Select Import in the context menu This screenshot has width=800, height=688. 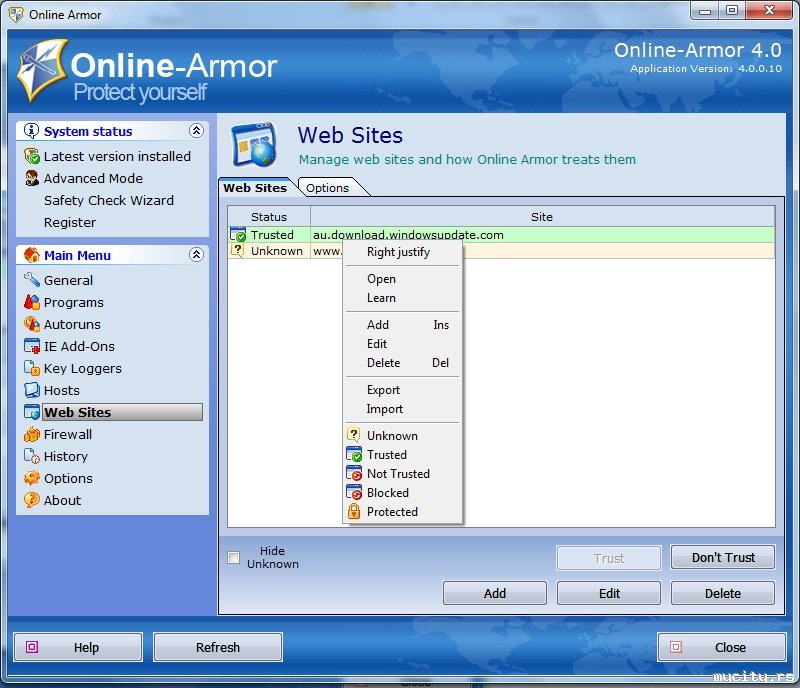403,408
